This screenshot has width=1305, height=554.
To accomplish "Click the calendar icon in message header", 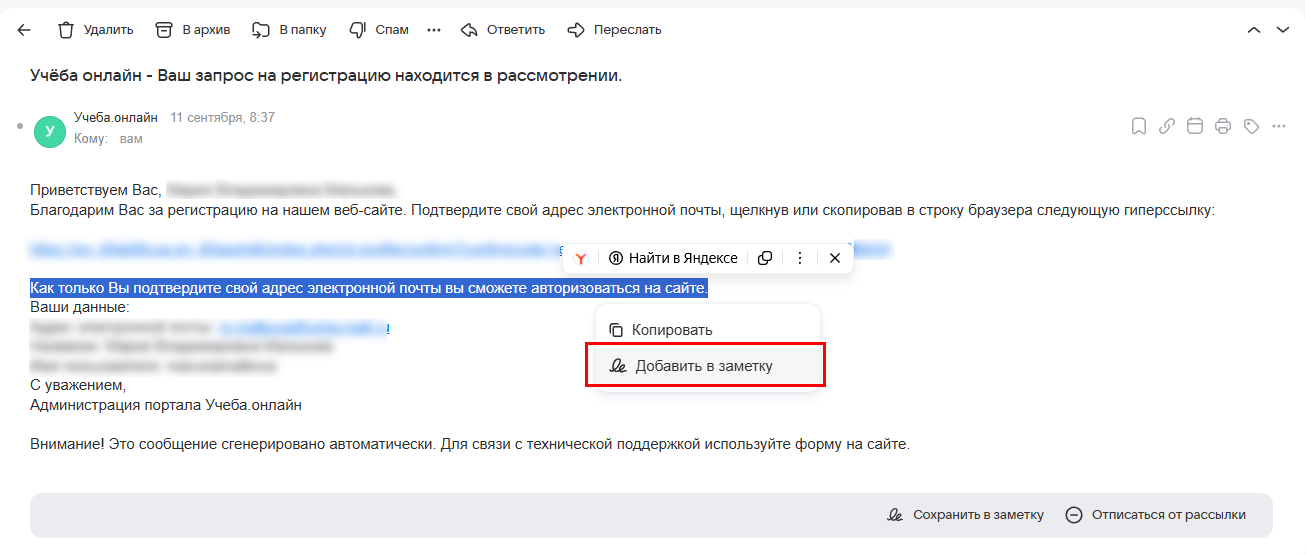I will pyautogui.click(x=1194, y=126).
